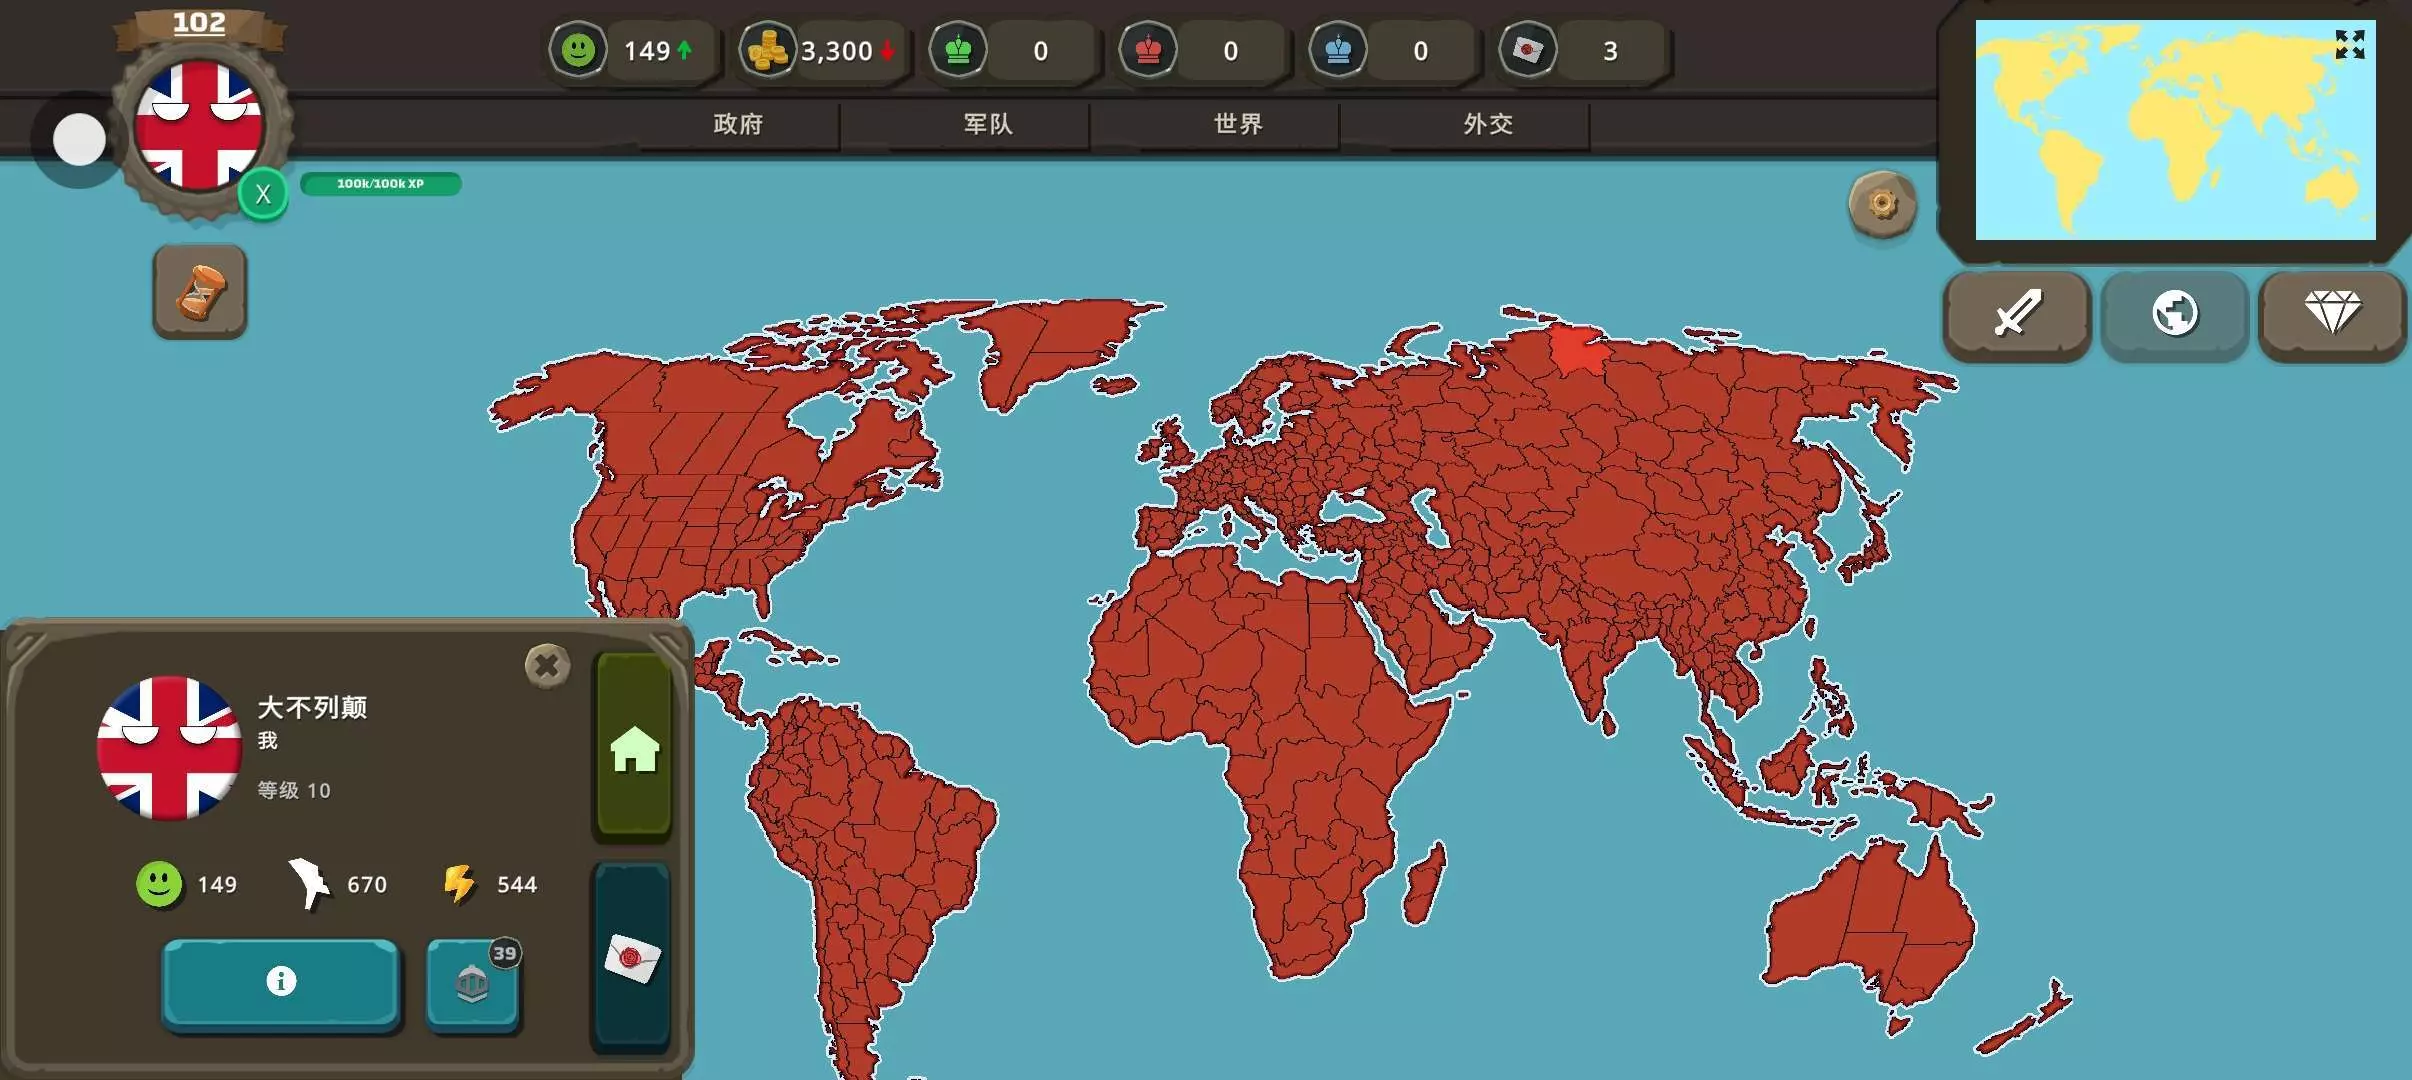The width and height of the screenshot is (2412, 1080).
Task: Open the diamond premium shop
Action: point(2332,314)
